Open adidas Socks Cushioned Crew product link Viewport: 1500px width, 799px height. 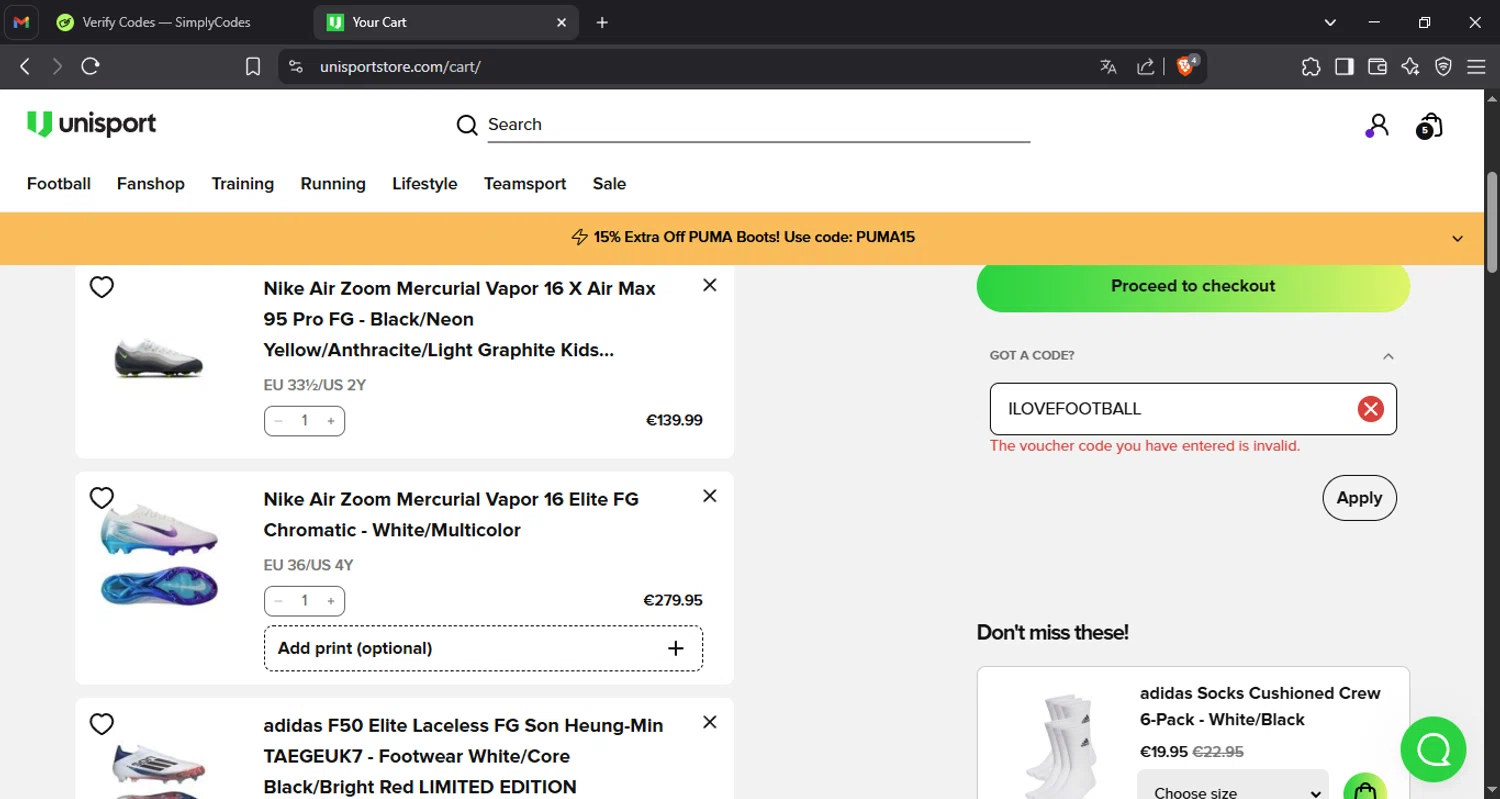pos(1260,706)
